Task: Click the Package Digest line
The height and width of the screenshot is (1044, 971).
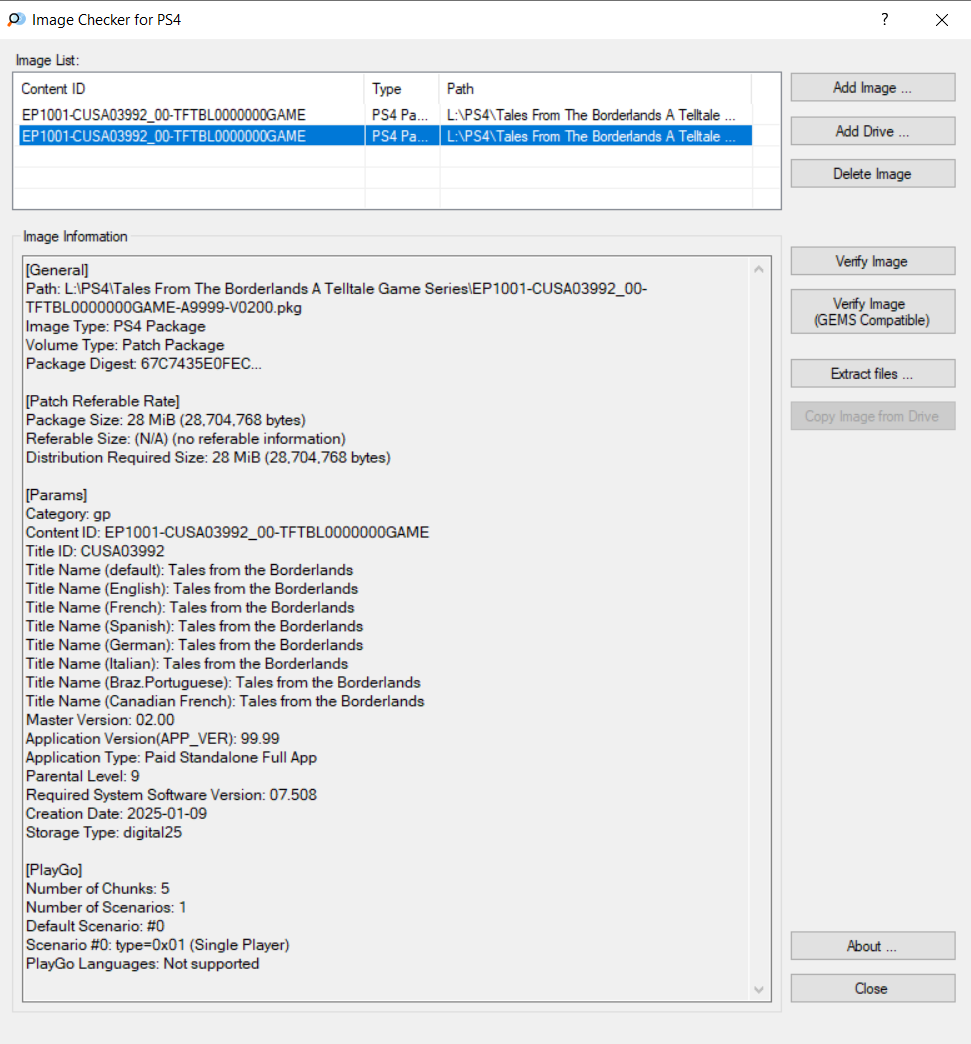Action: click(x=144, y=364)
